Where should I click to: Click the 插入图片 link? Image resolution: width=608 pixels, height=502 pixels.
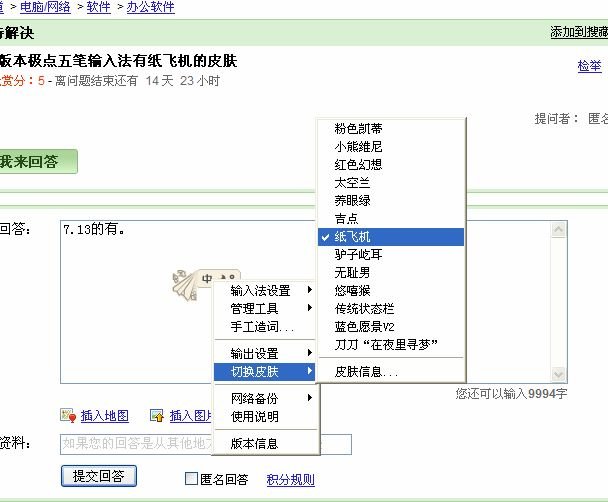click(x=191, y=416)
